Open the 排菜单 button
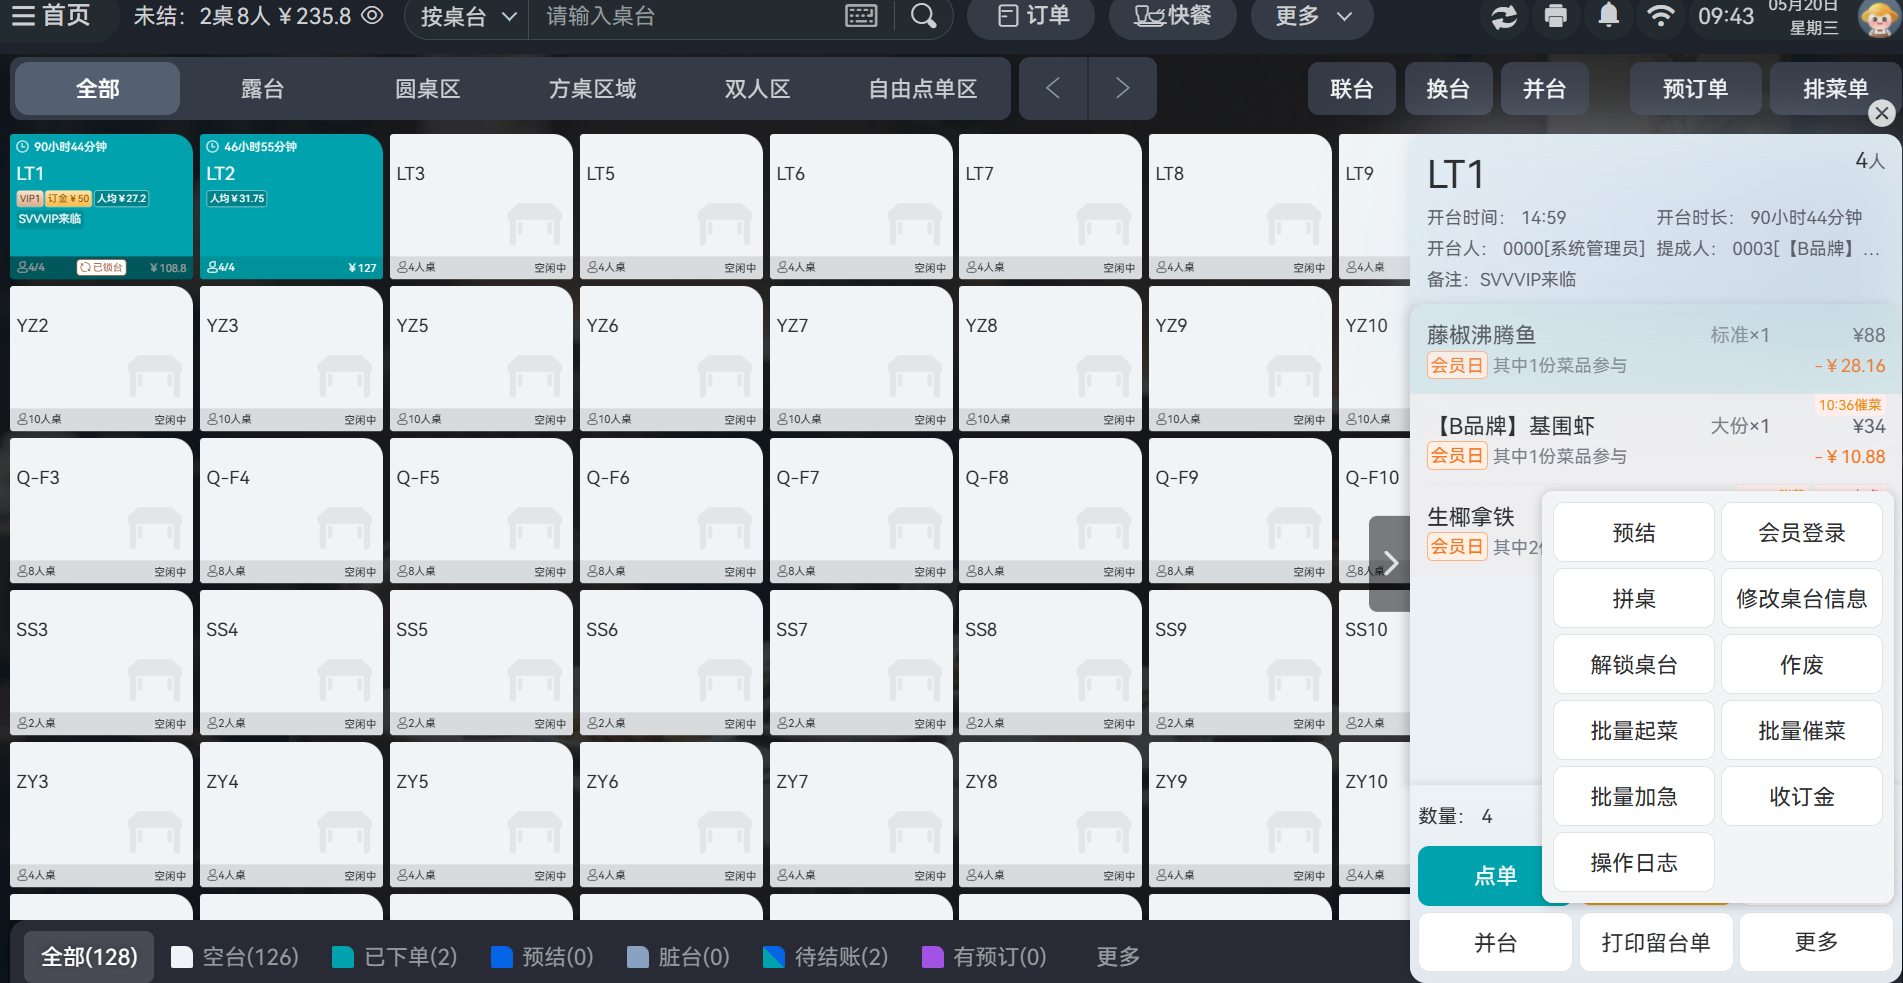Viewport: 1903px width, 983px height. 1835,89
